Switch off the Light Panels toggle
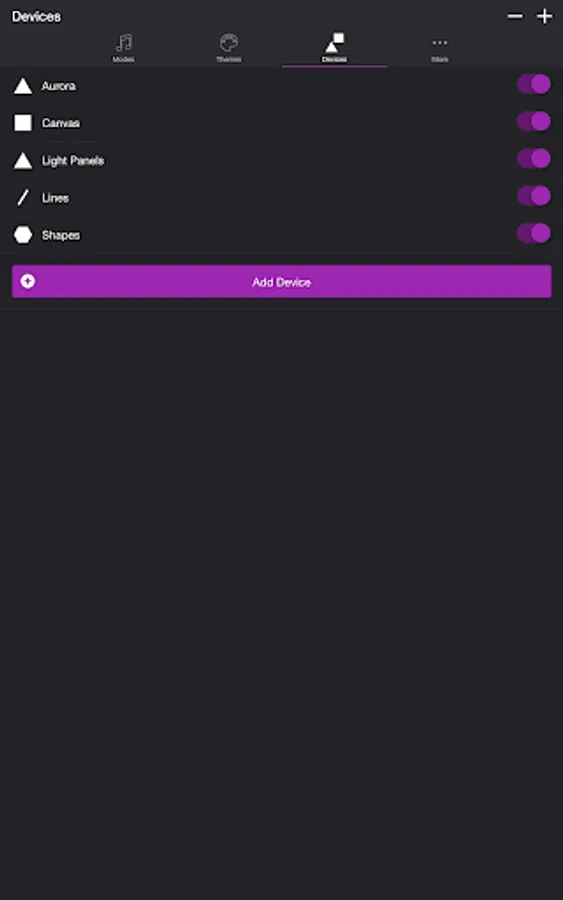Screen dimensions: 563x900 pyautogui.click(x=534, y=159)
